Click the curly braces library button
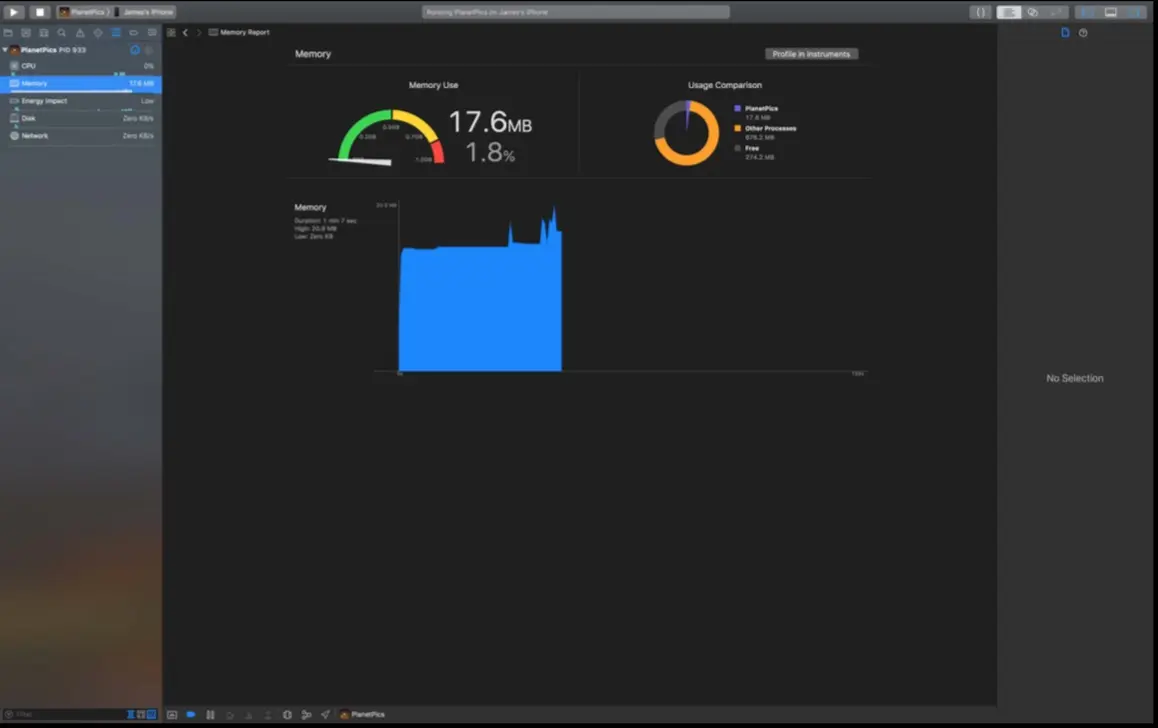The height and width of the screenshot is (728, 1158). tap(980, 12)
